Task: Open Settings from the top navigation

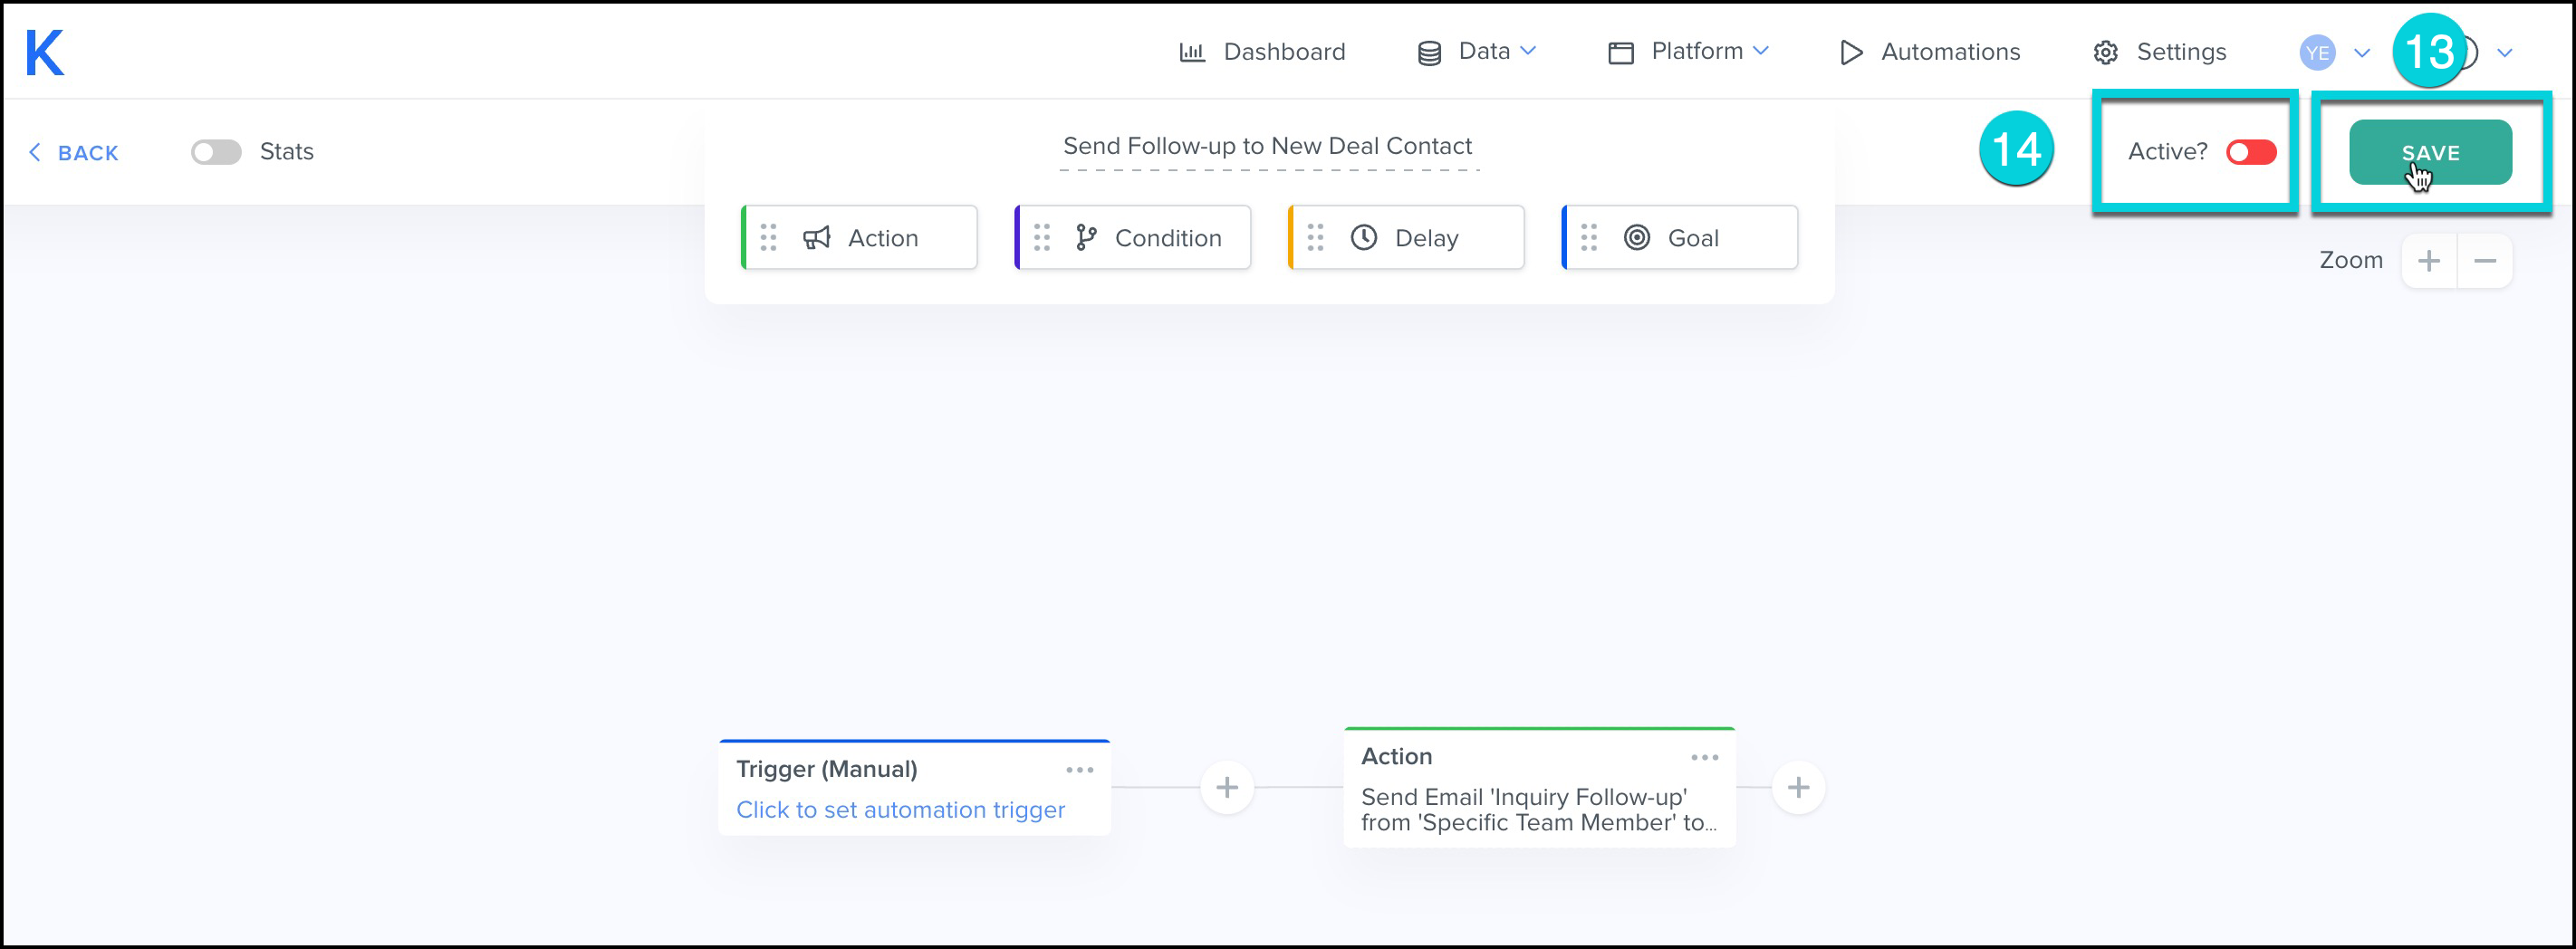Action: pos(2160,52)
